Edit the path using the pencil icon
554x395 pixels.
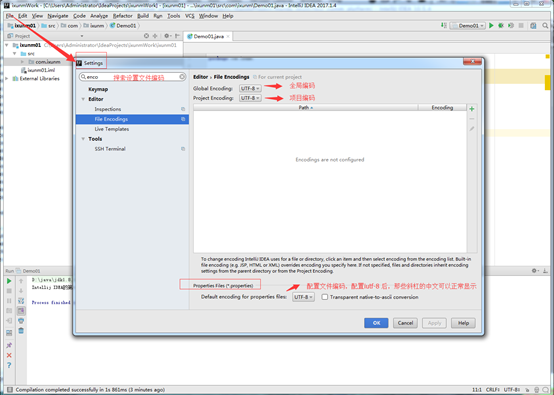click(x=472, y=129)
